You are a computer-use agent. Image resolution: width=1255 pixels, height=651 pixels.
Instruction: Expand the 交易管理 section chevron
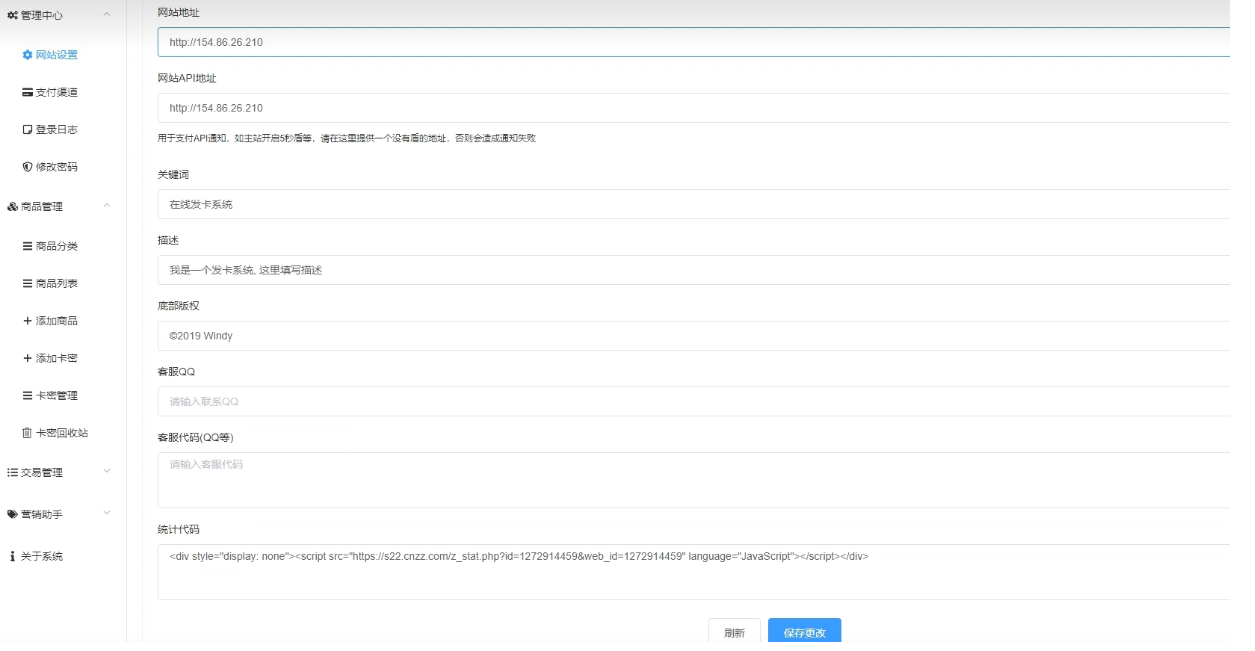(107, 471)
